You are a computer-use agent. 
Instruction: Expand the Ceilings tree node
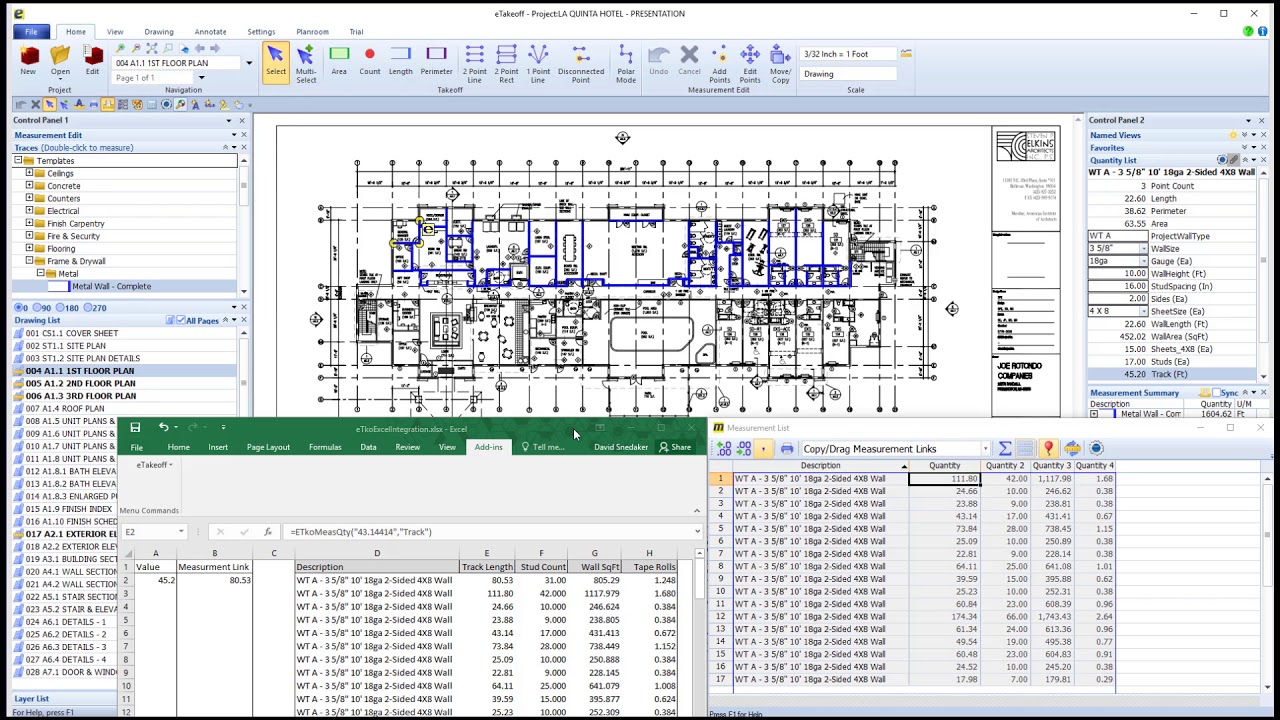(29, 173)
